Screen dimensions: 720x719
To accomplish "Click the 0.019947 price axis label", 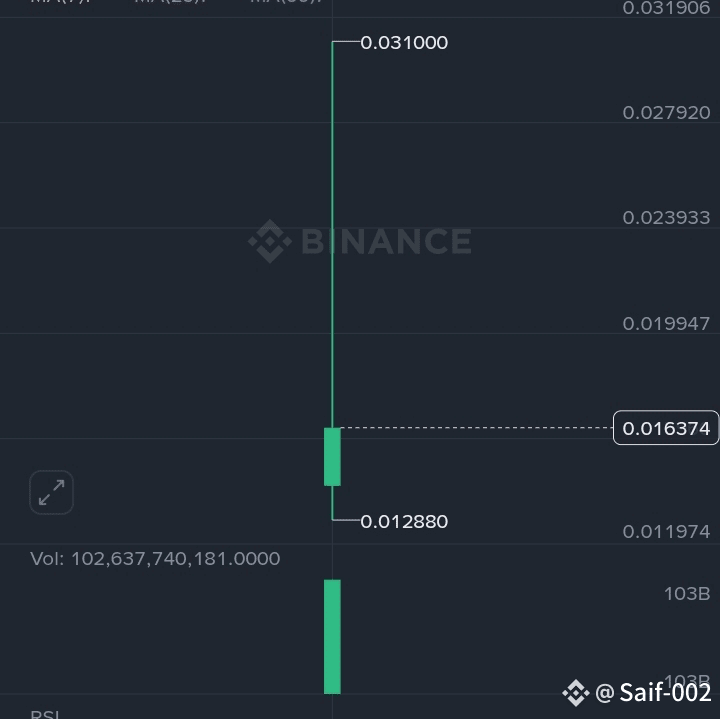I will (666, 324).
